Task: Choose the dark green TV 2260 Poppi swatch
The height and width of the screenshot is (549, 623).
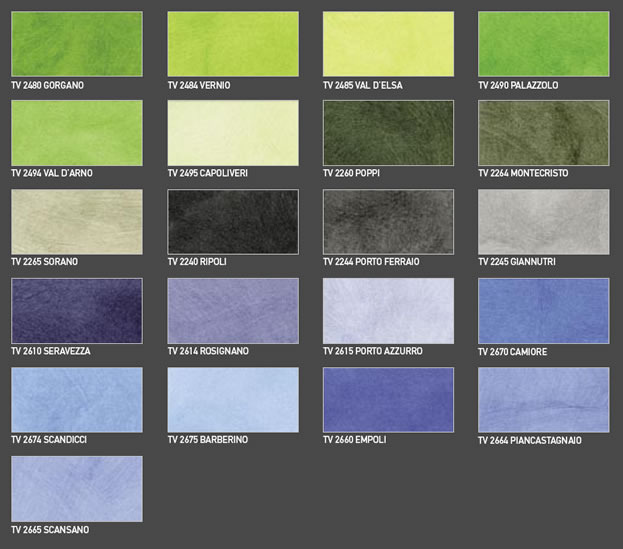Action: [389, 133]
